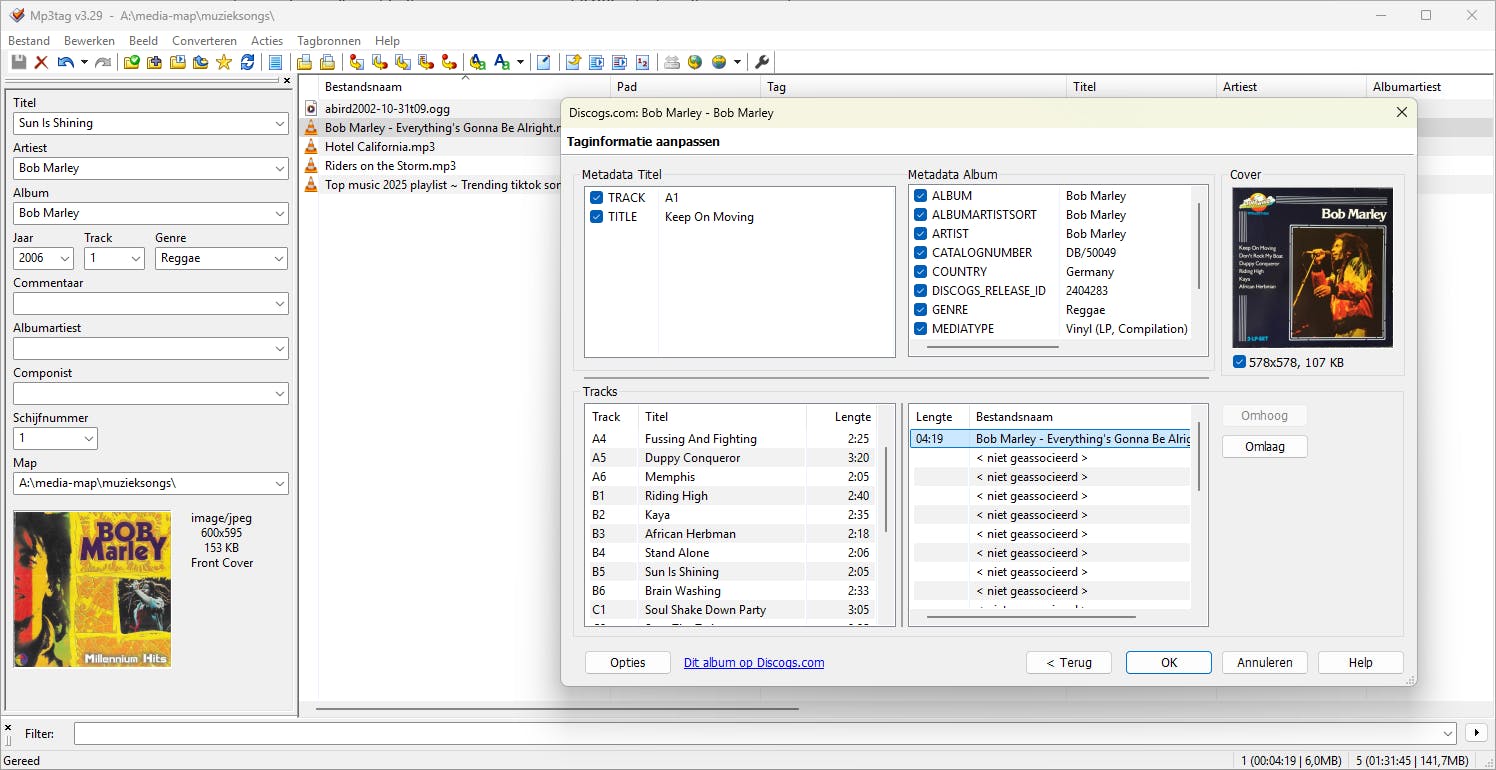Click the blue refresh arrows toolbar icon
1496x770 pixels.
[247, 63]
